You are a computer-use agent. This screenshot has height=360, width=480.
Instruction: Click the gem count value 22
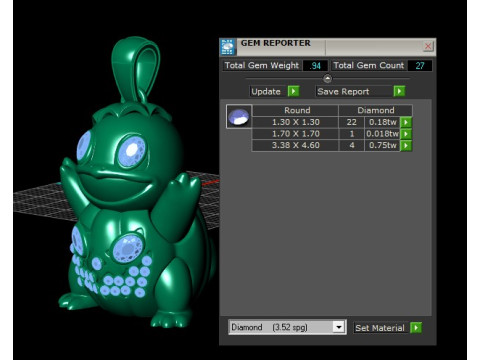coord(352,122)
